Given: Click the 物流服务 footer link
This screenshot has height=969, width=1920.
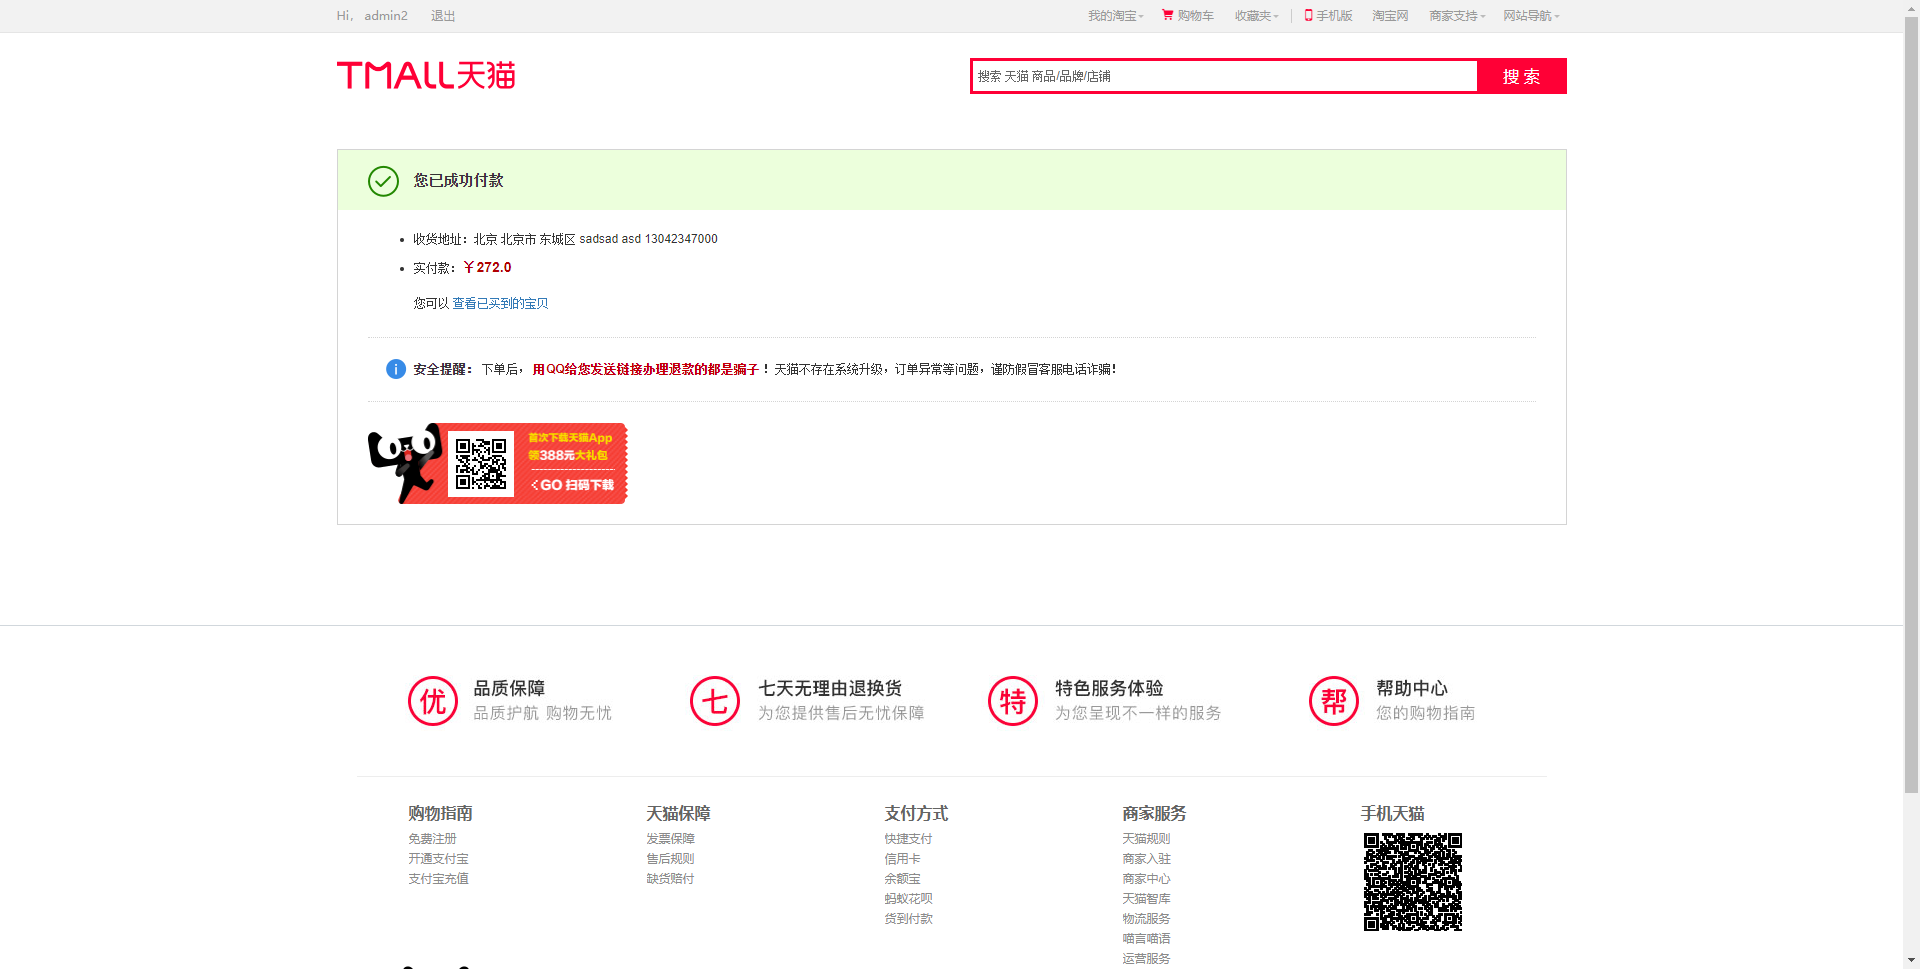Looking at the screenshot, I should click(x=1146, y=919).
